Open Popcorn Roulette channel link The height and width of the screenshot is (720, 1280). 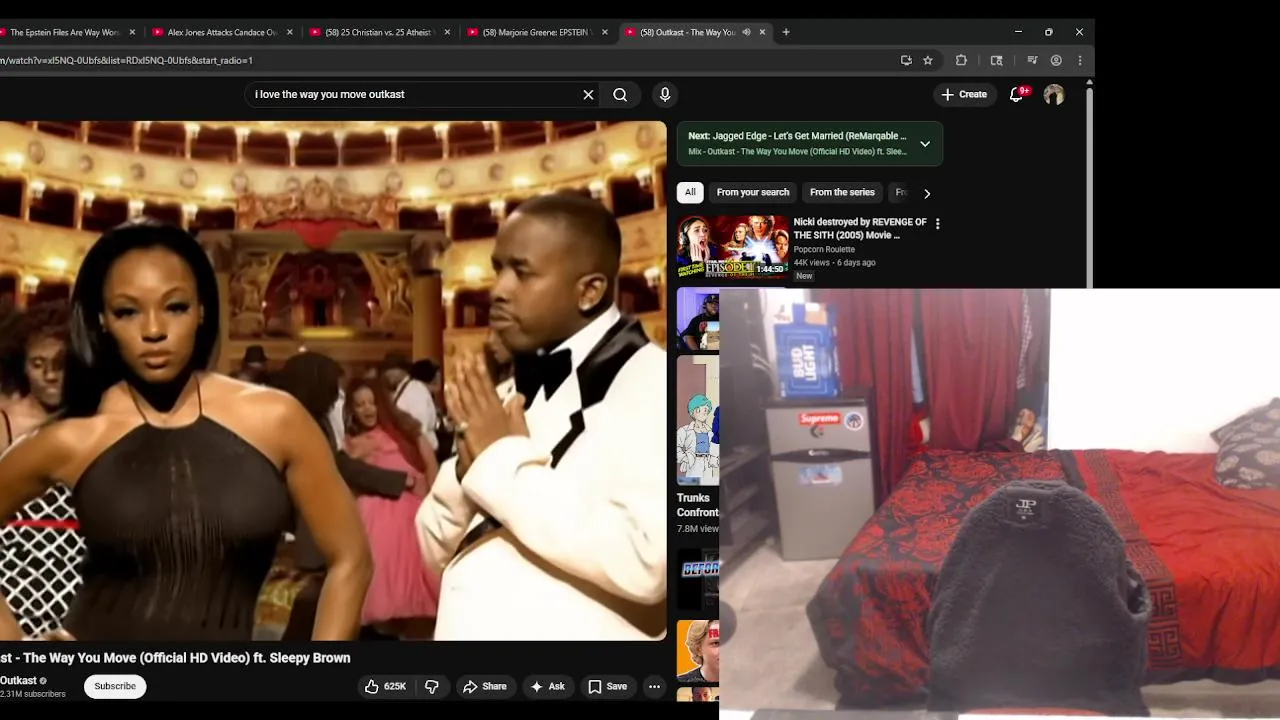(x=824, y=249)
